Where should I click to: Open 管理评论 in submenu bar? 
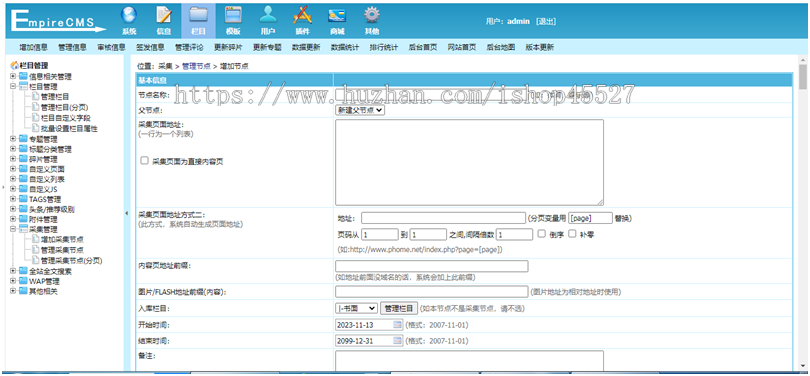pyautogui.click(x=189, y=47)
